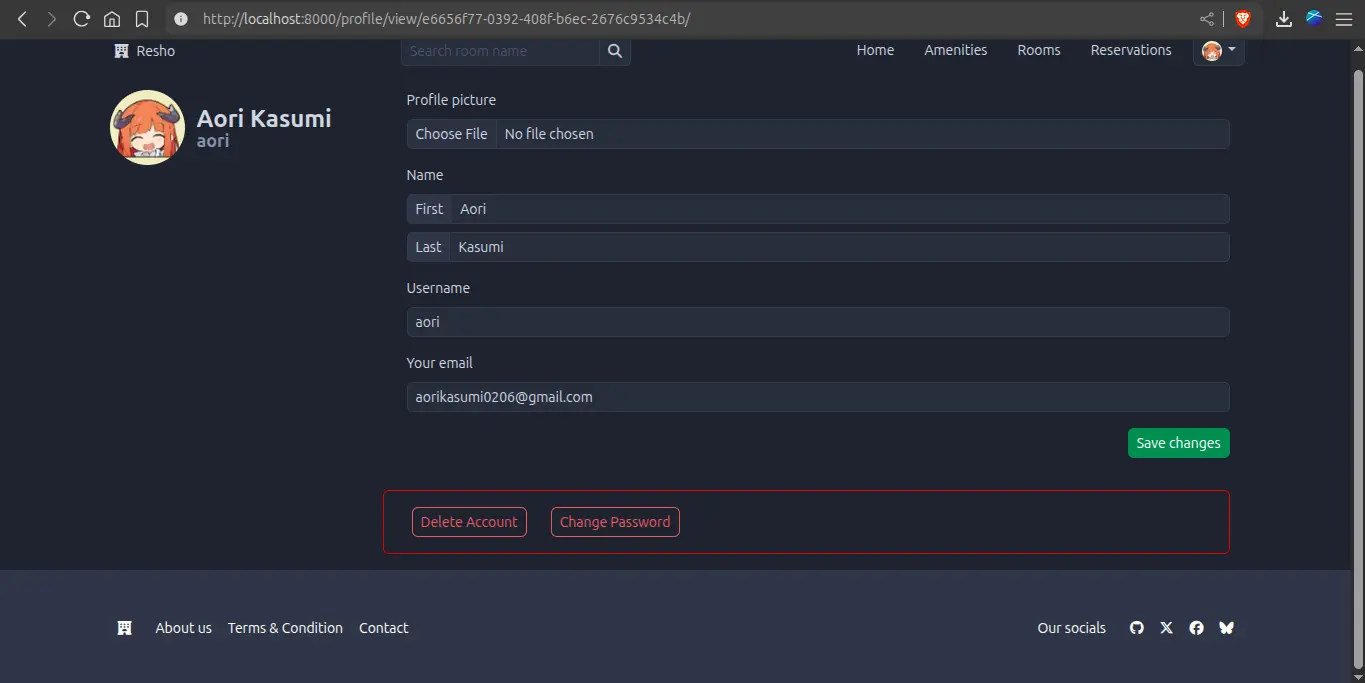Open the Bluesky butterfly social icon
Viewport: 1365px width, 683px height.
pos(1226,628)
